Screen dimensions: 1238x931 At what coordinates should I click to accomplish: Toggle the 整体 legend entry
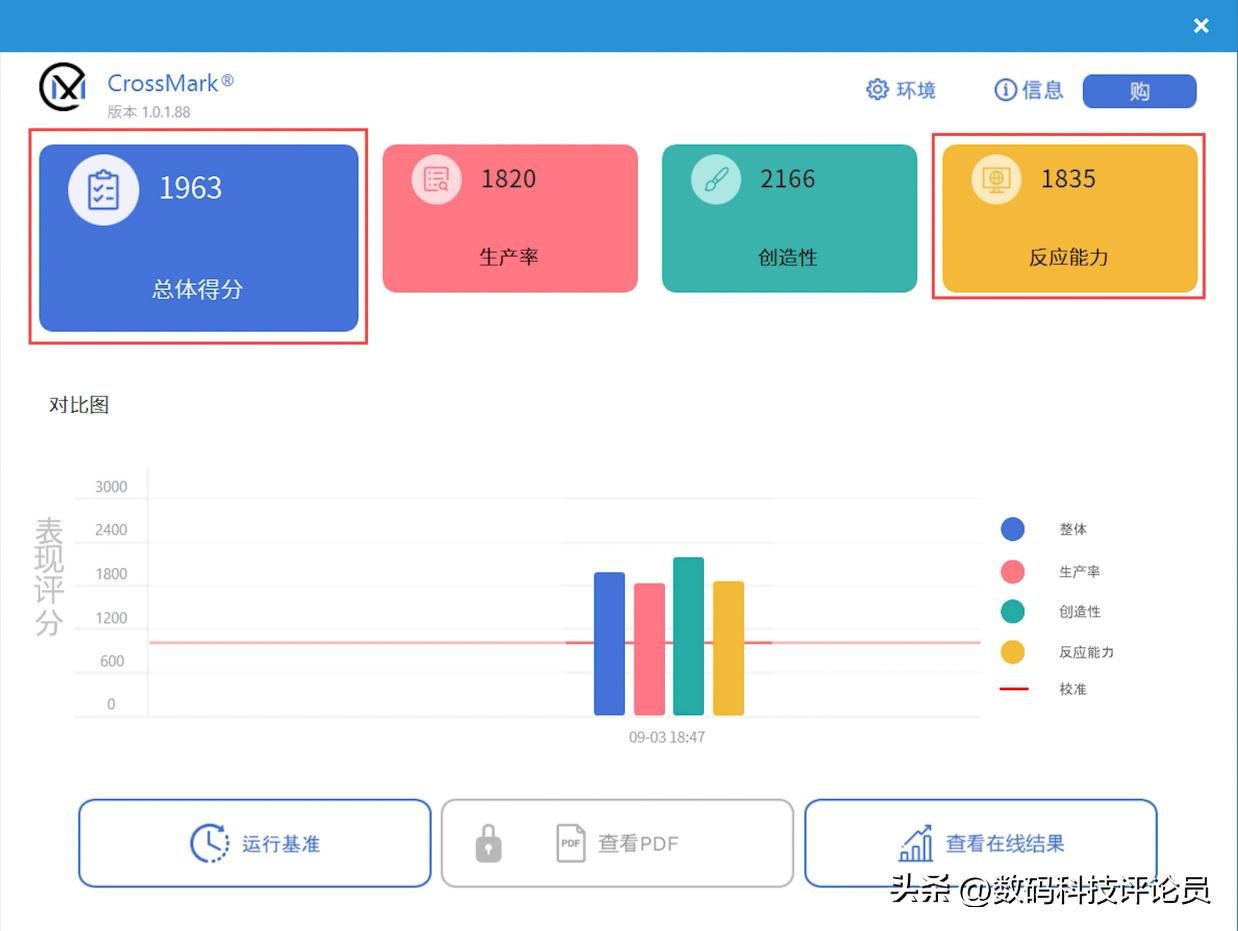click(x=1012, y=529)
